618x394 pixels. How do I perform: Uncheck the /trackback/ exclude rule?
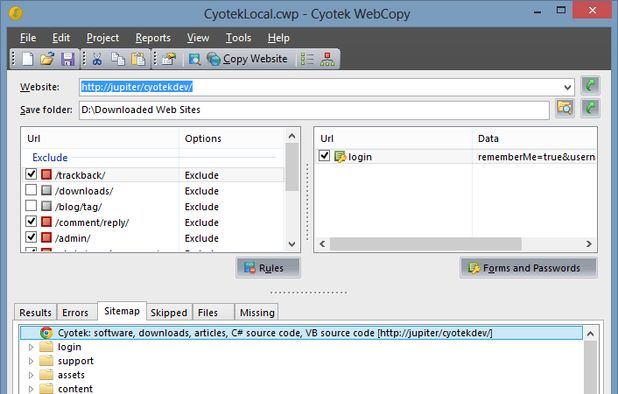coord(31,174)
